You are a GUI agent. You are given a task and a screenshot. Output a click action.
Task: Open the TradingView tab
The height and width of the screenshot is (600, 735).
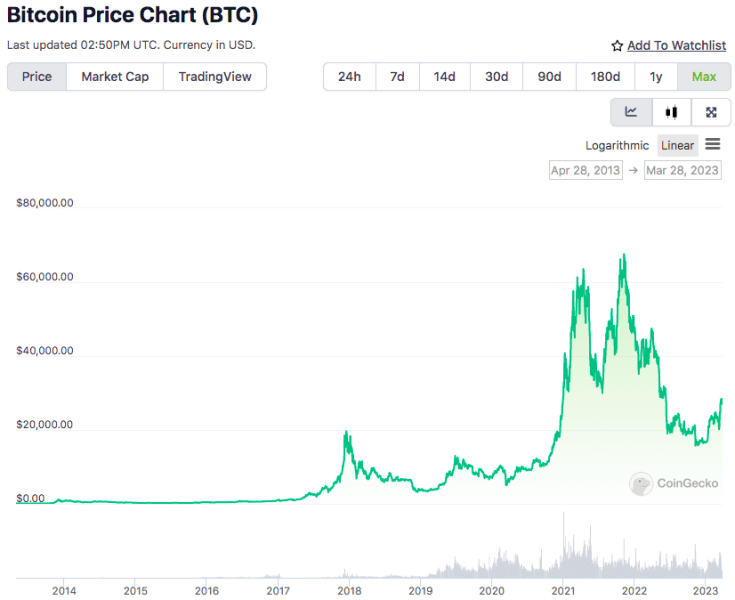coord(215,77)
